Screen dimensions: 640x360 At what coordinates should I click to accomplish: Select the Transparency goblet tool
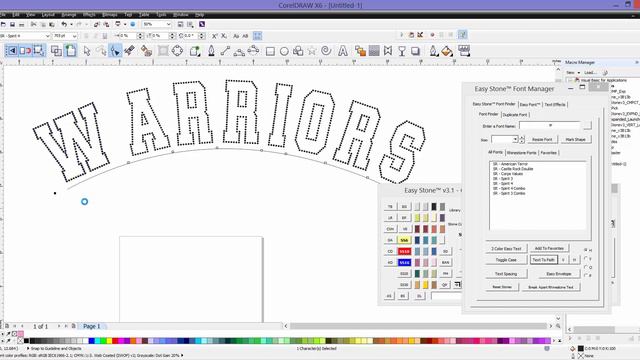402,51
